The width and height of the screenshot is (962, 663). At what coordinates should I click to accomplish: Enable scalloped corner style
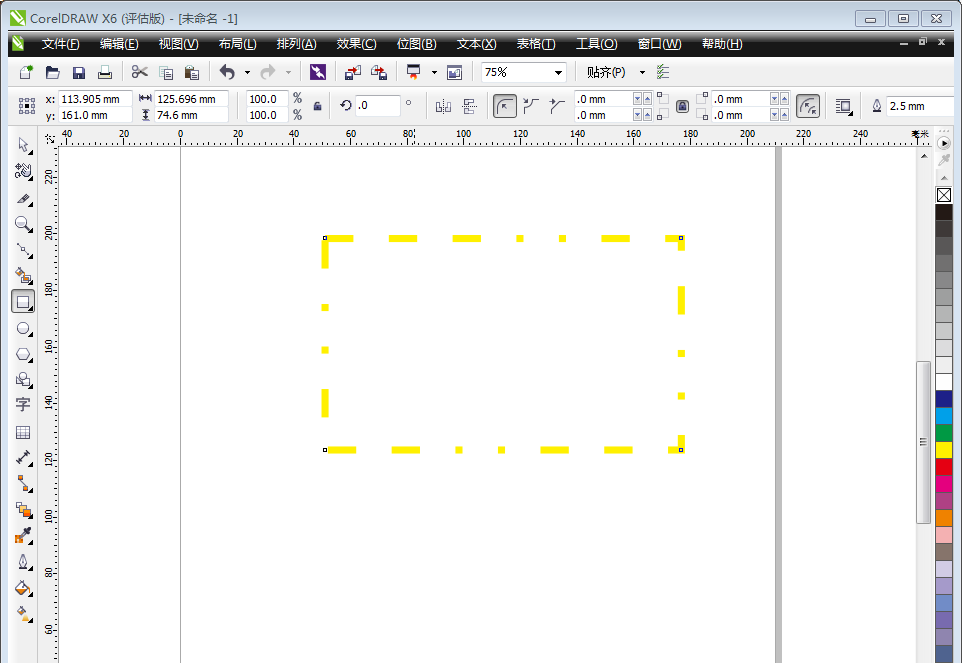pyautogui.click(x=531, y=106)
